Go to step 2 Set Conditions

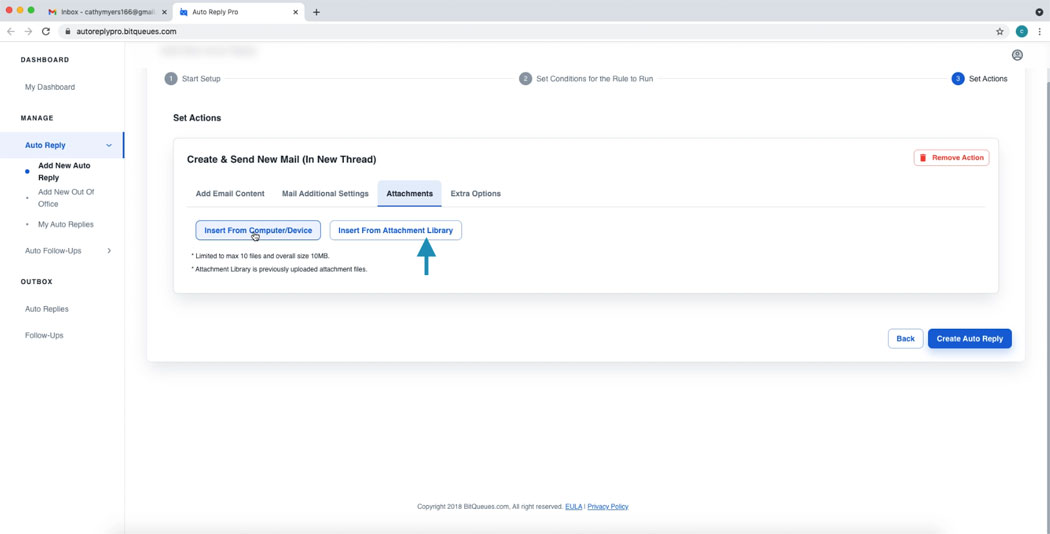(x=586, y=78)
